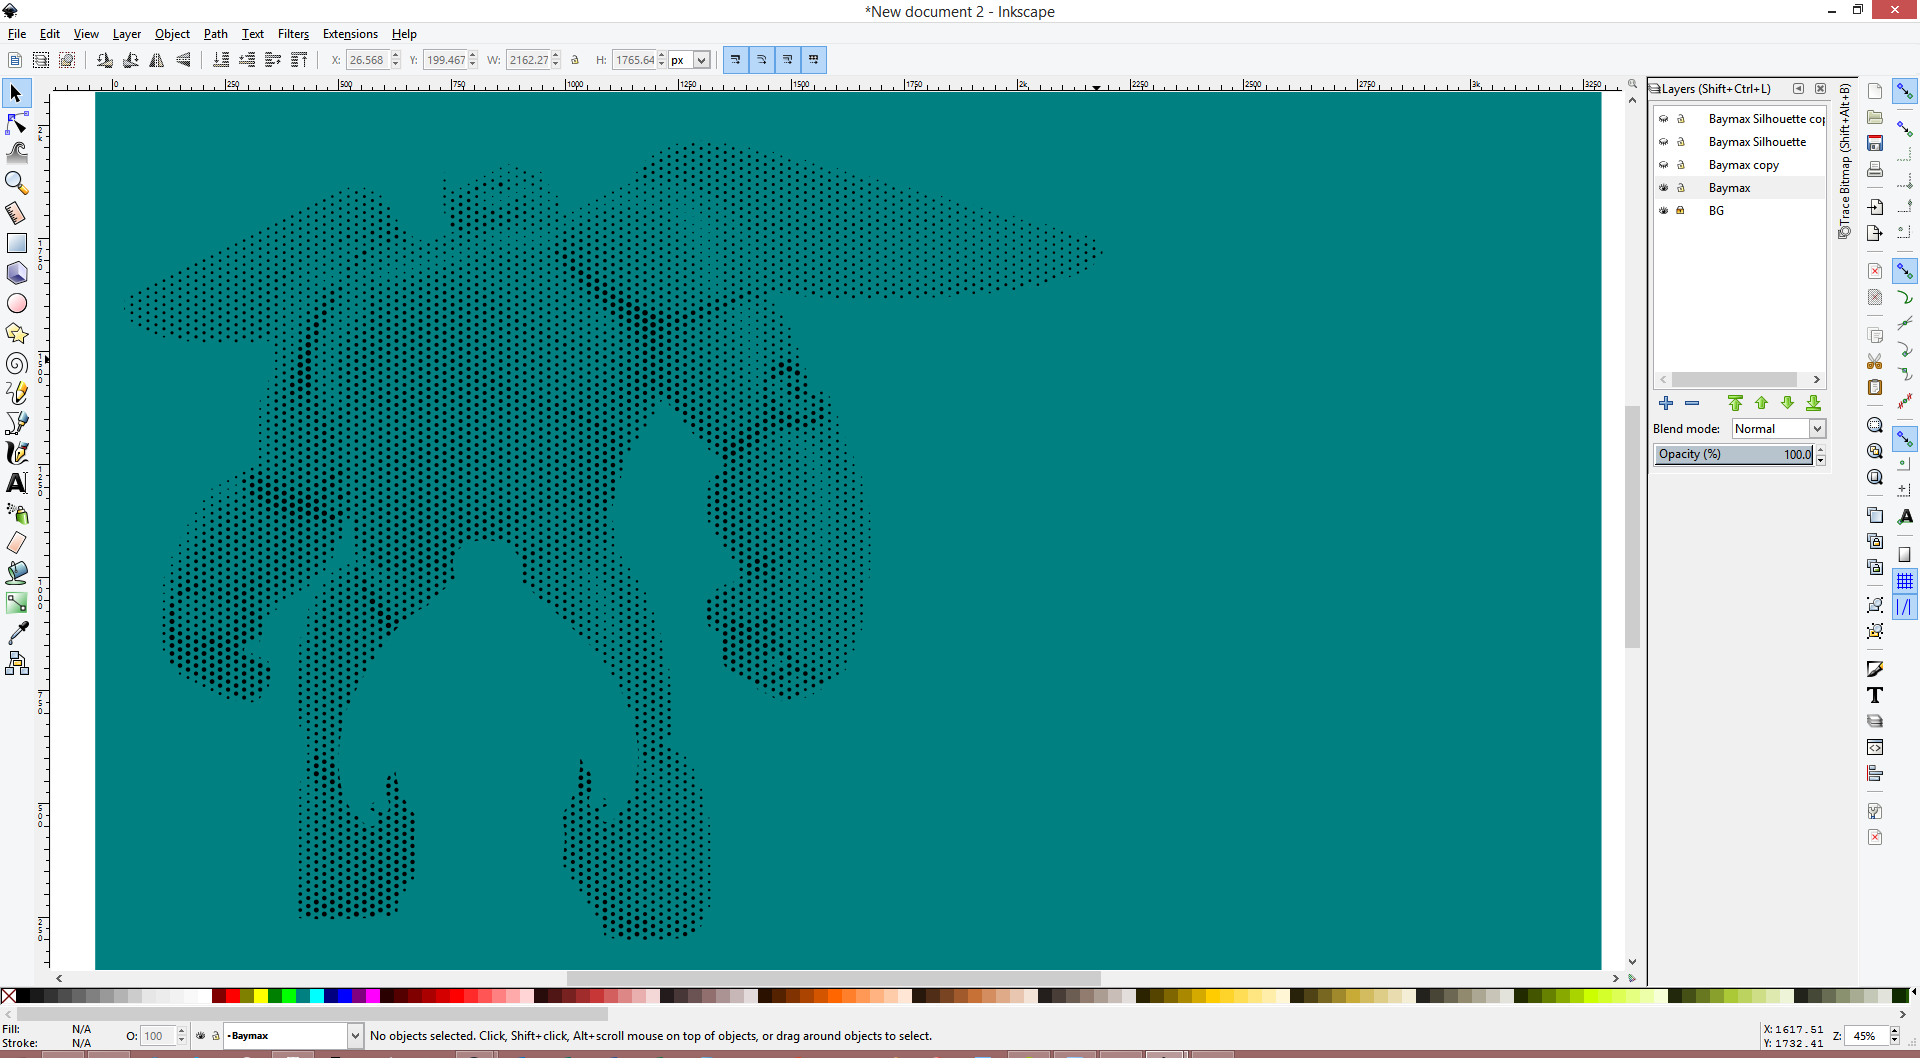Image resolution: width=1920 pixels, height=1058 pixels.
Task: Select the Text tool
Action: point(16,483)
